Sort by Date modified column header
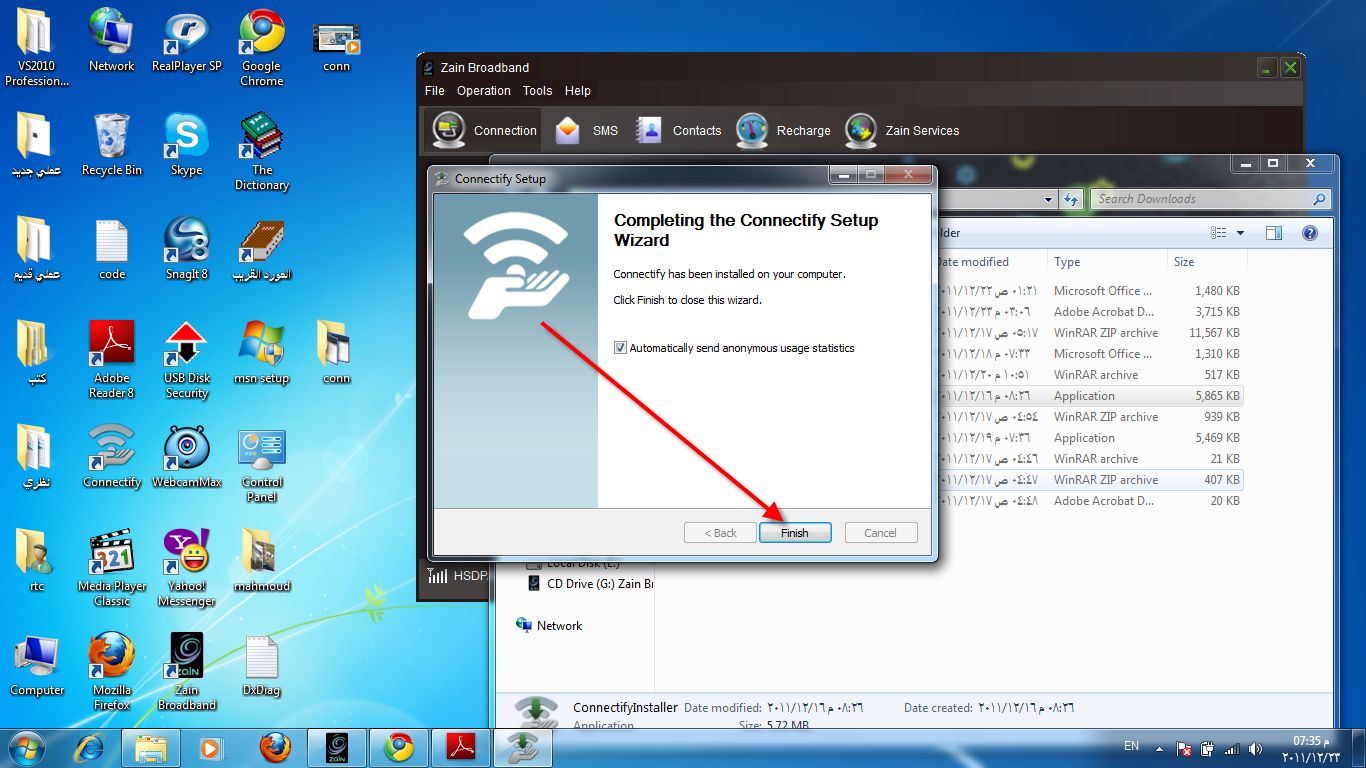Image resolution: width=1366 pixels, height=768 pixels. (988, 262)
